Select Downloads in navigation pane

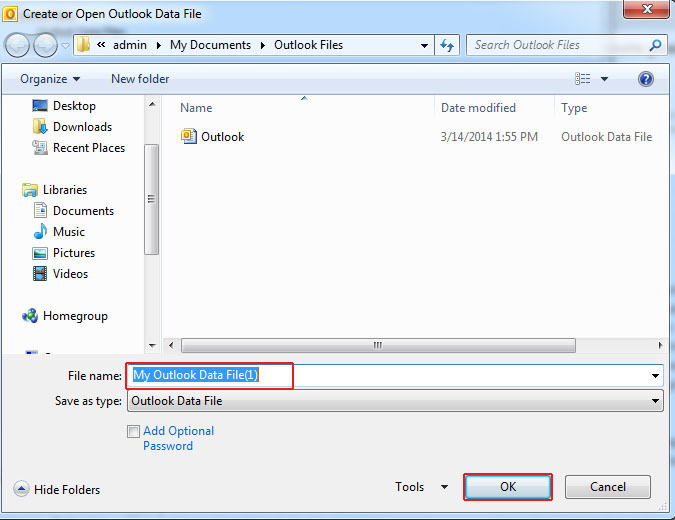(82, 127)
